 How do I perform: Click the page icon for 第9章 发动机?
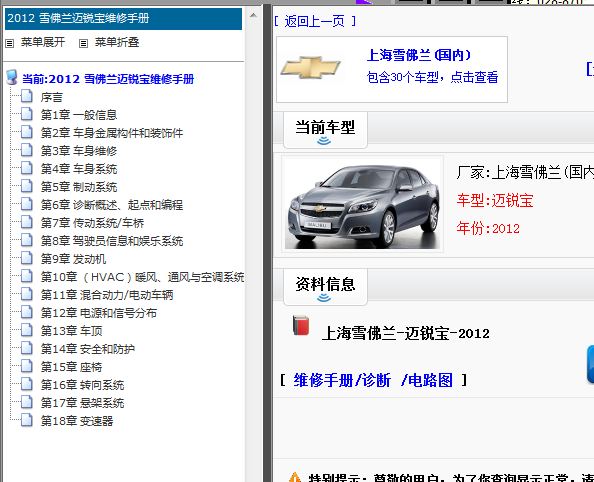pos(27,258)
